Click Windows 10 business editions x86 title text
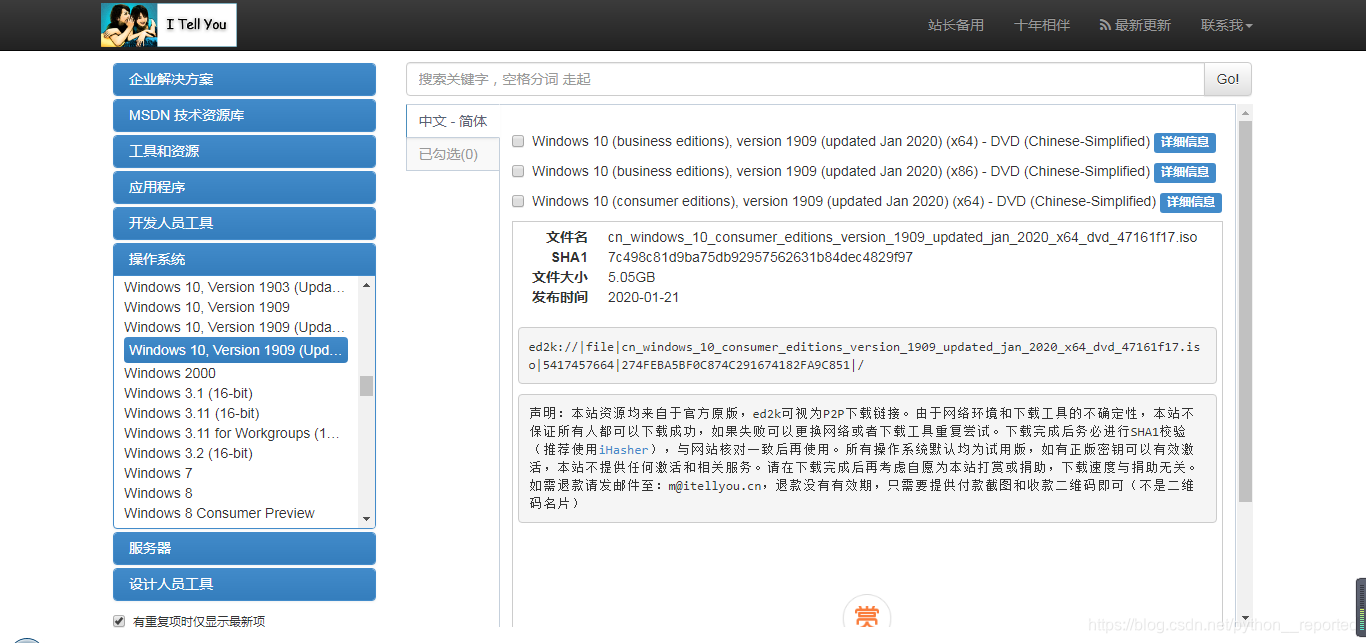This screenshot has height=643, width=1366. 841,171
